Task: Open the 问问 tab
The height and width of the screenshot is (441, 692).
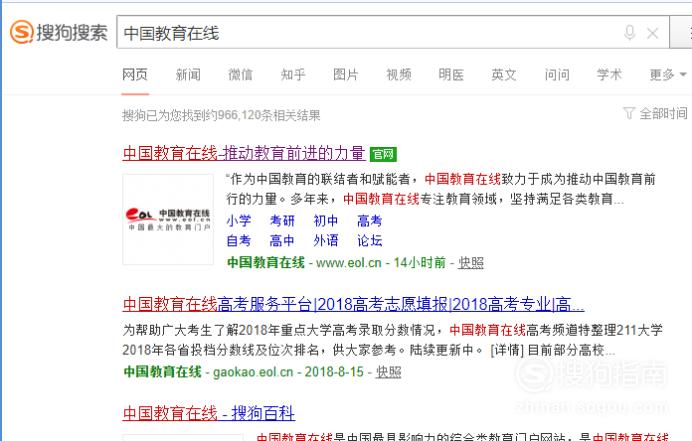Action: [557, 75]
